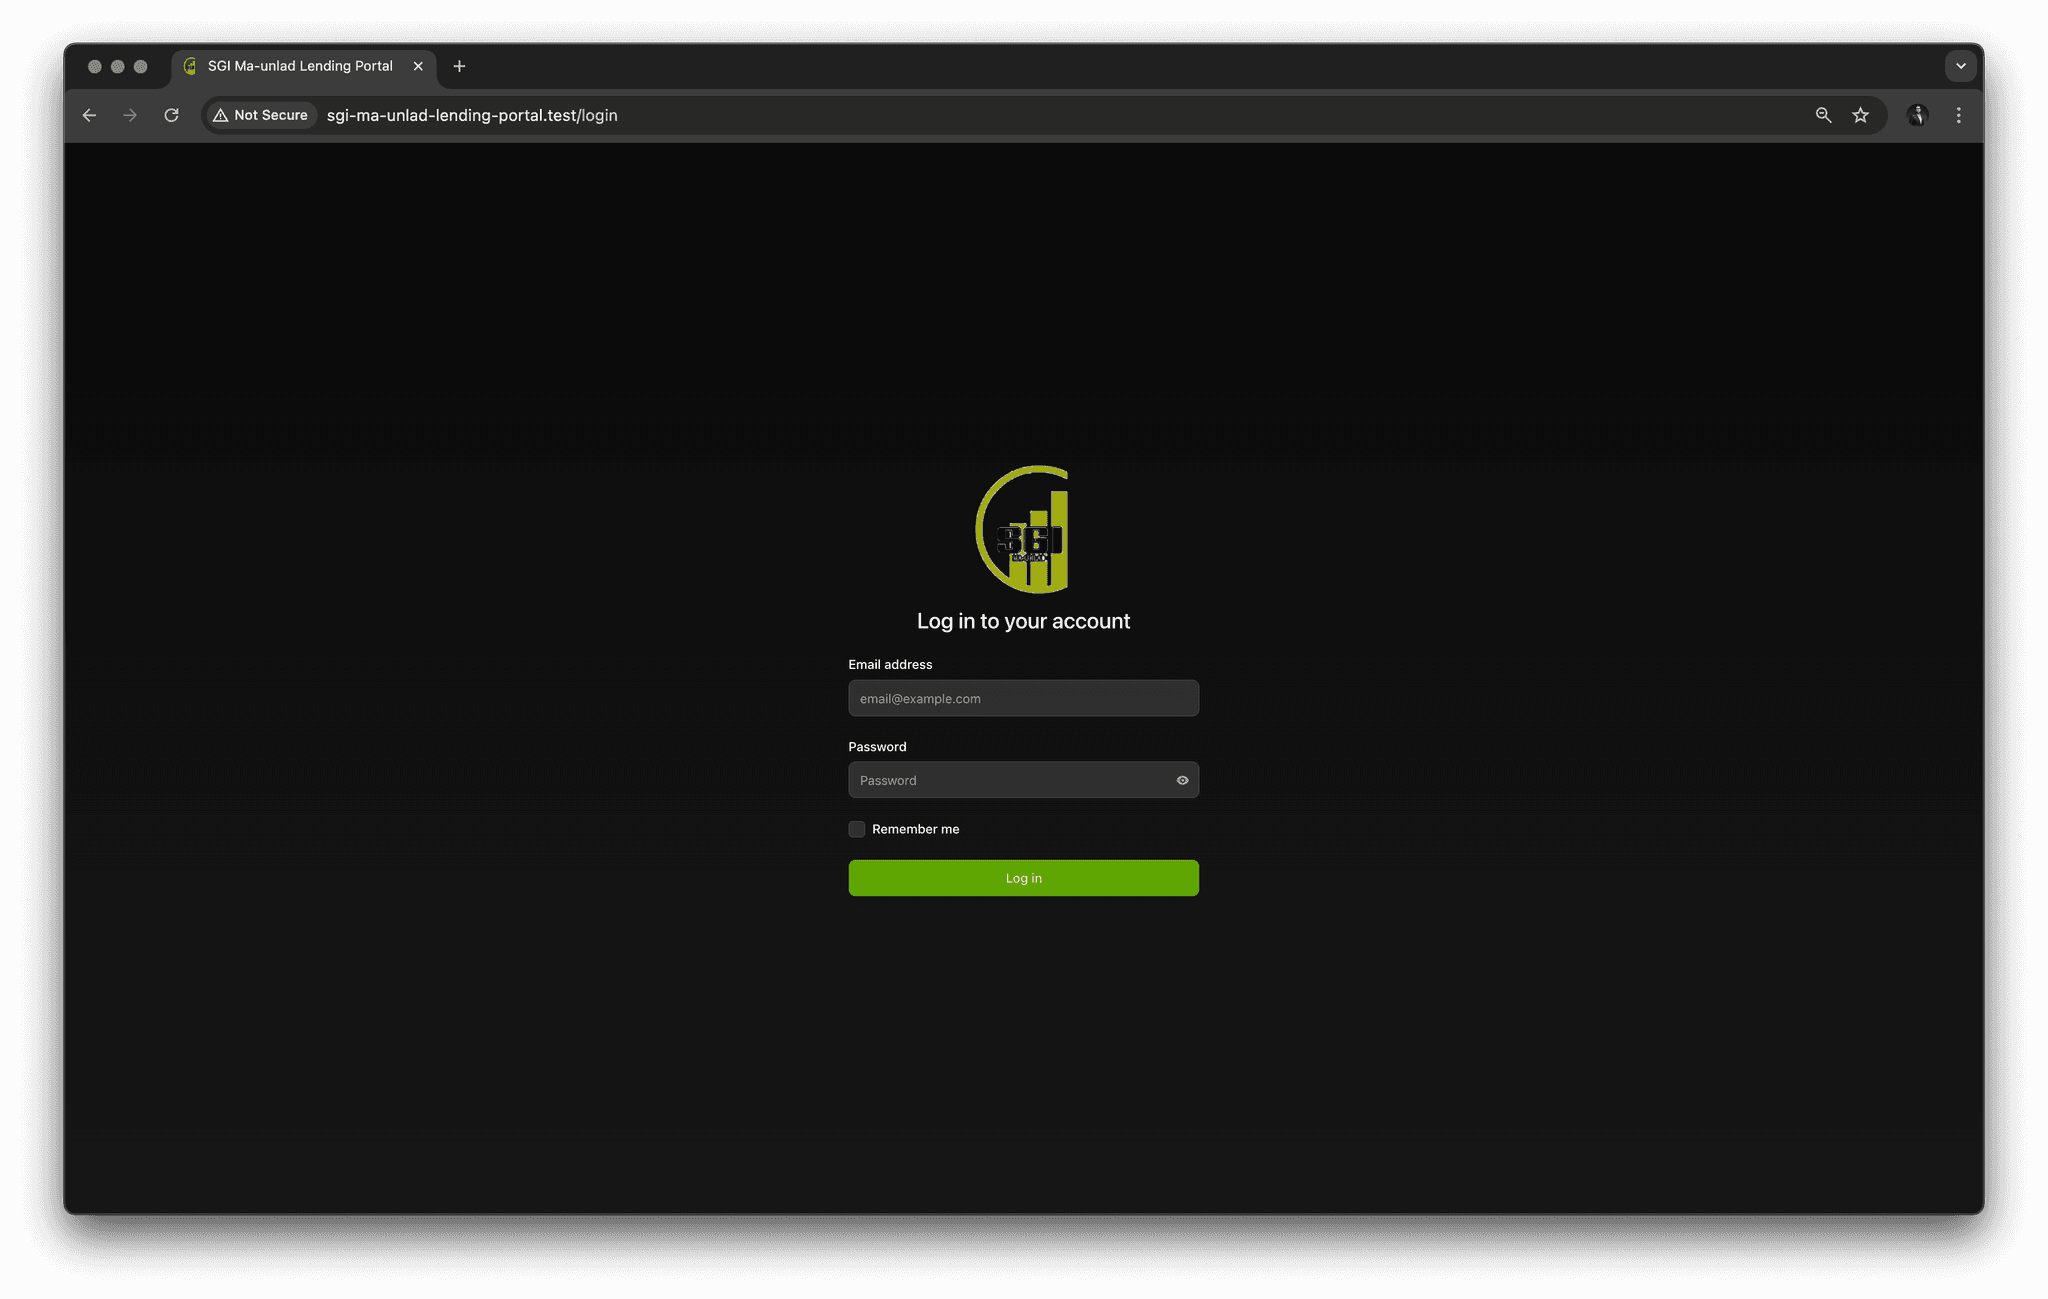Select the SGI Ma-unlad Lending Portal tab
The image size is (2048, 1299).
click(304, 67)
